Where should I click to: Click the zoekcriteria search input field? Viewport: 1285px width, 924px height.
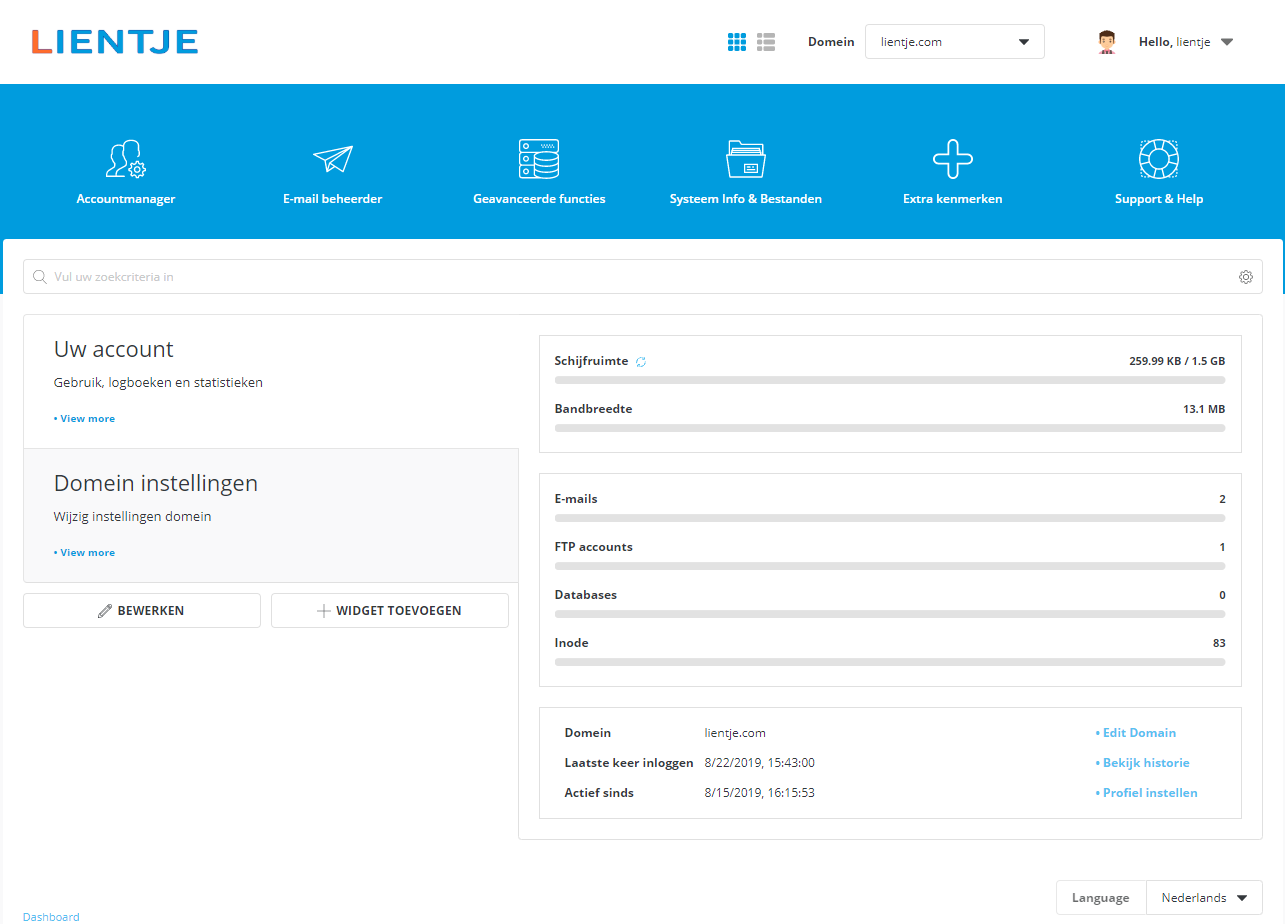click(400, 276)
